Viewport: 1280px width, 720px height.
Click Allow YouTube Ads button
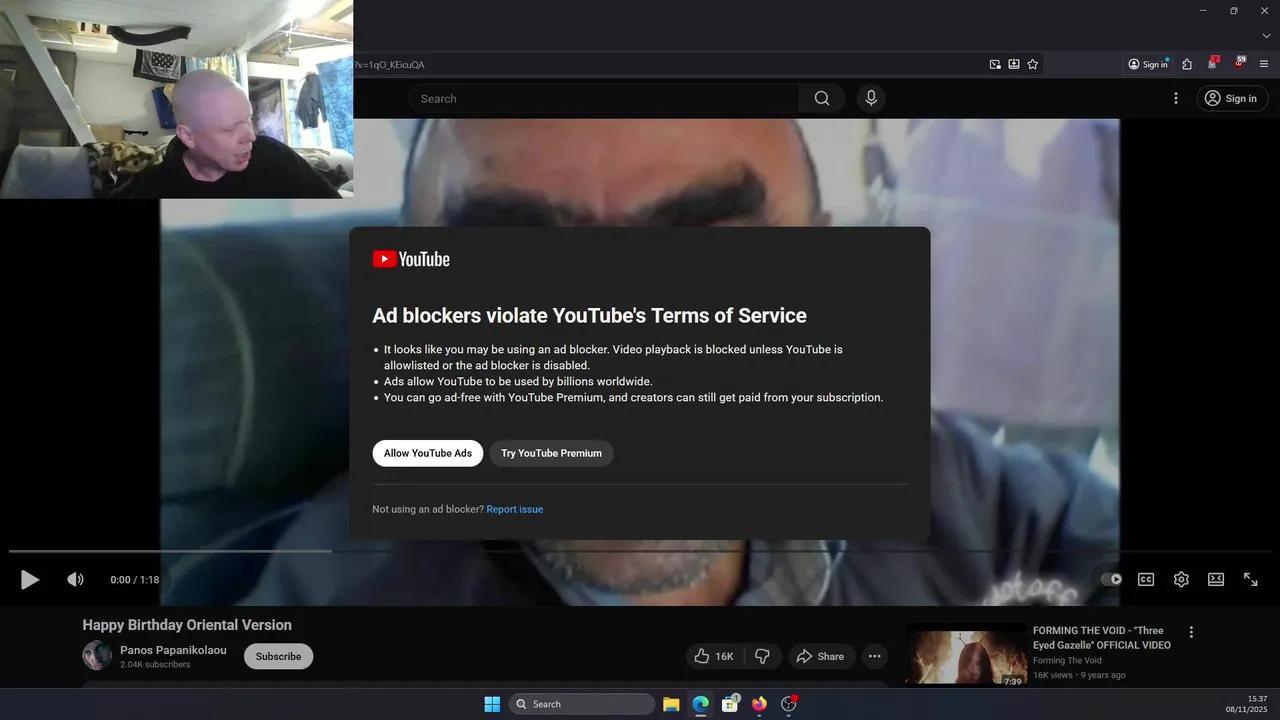point(428,453)
